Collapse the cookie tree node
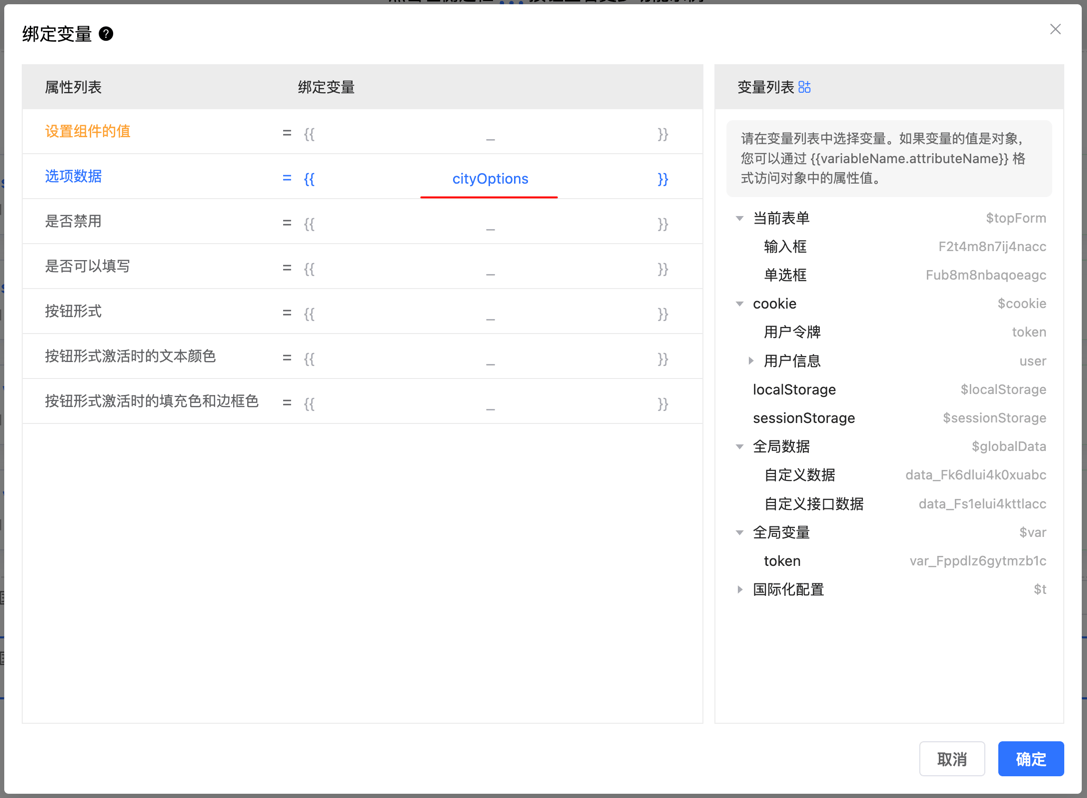 [x=740, y=304]
